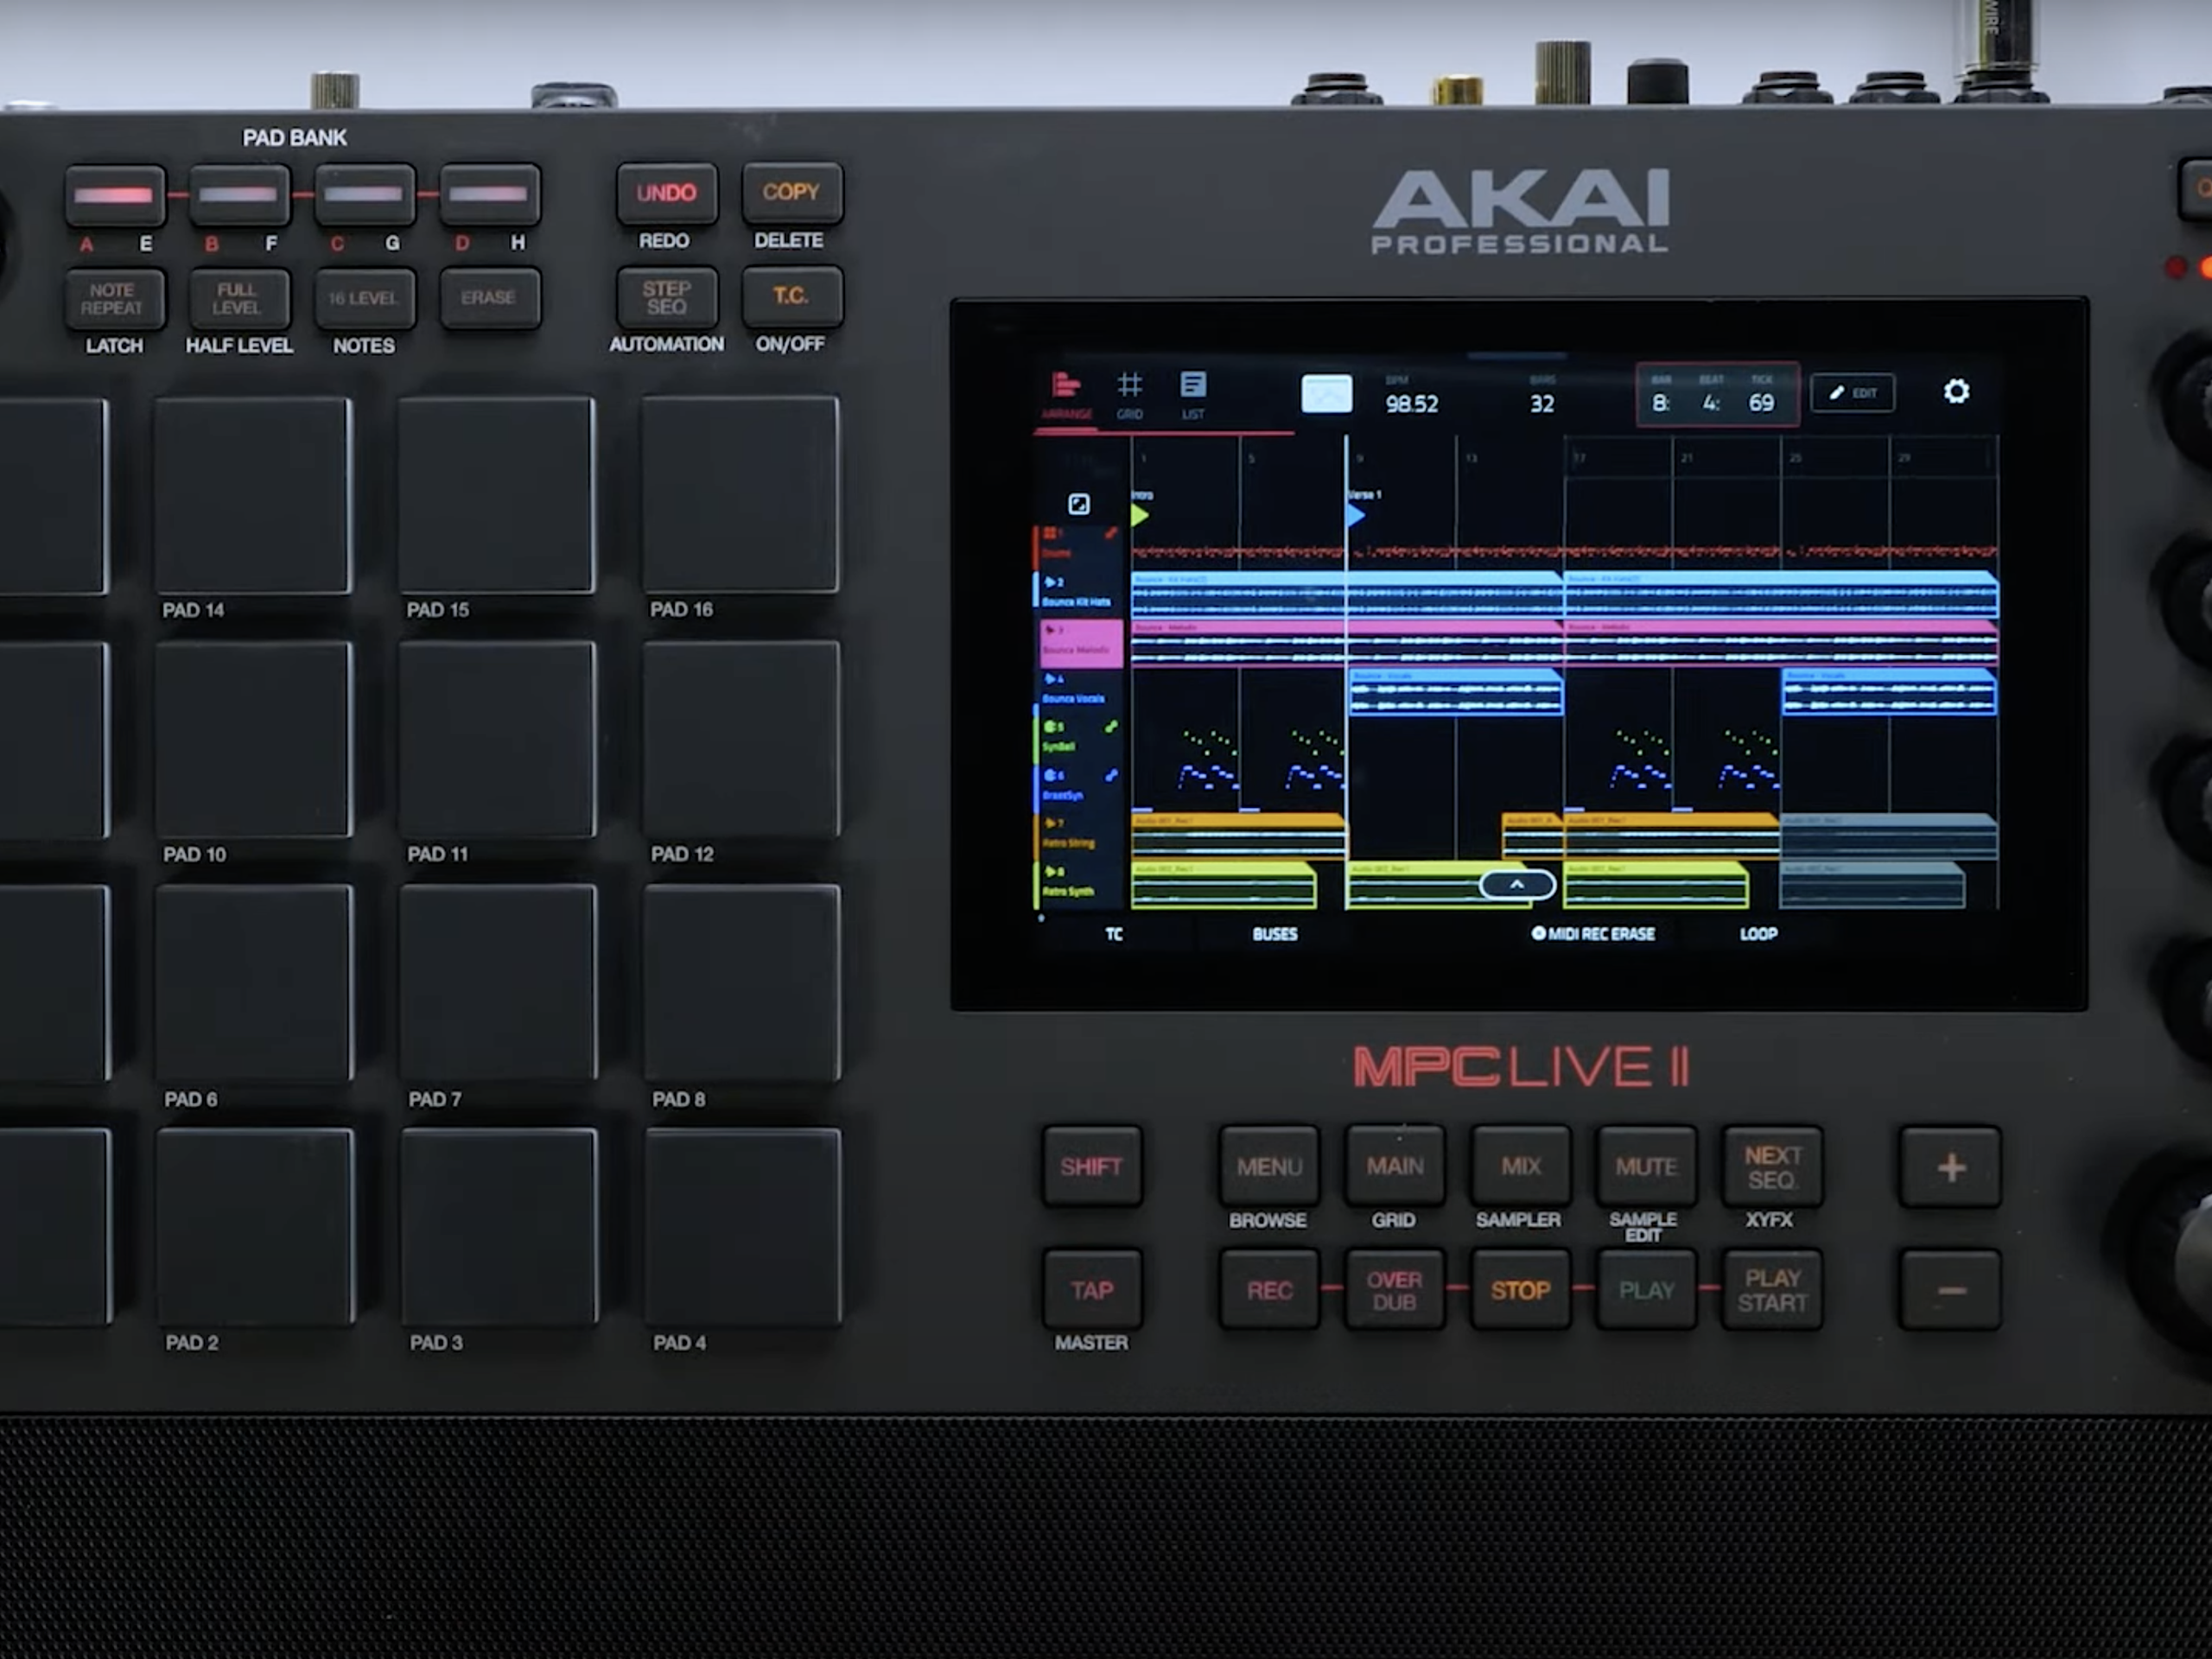
Task: Expand the bottom panel chevron handle
Action: coord(1516,885)
